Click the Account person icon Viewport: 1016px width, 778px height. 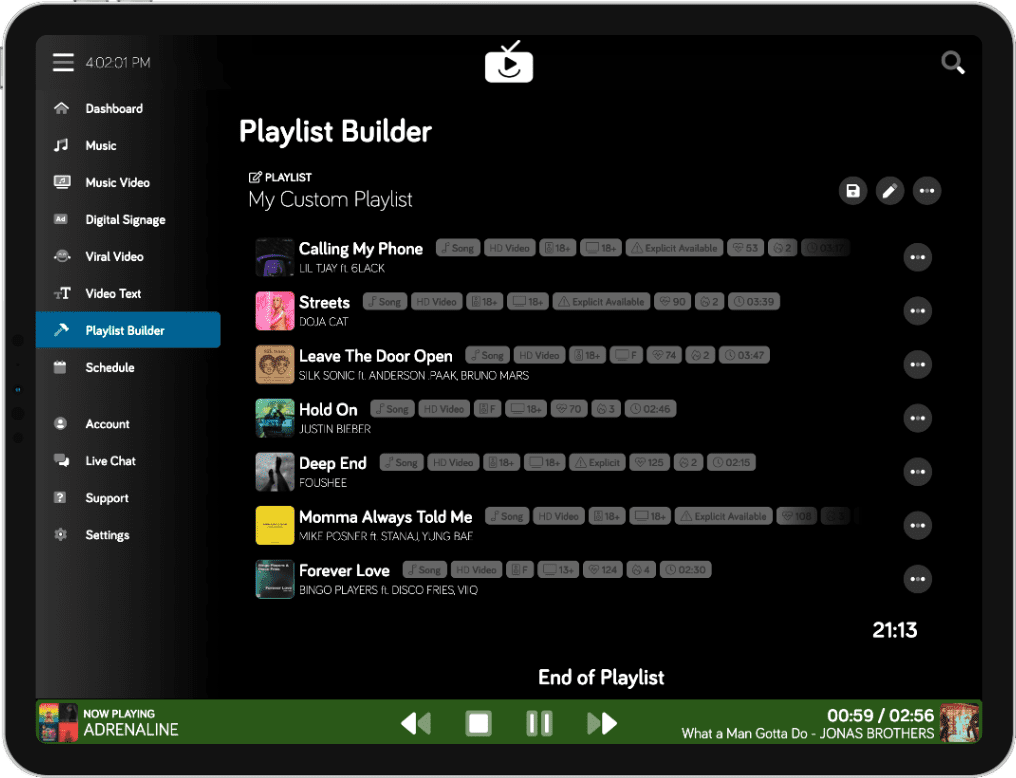pyautogui.click(x=60, y=424)
